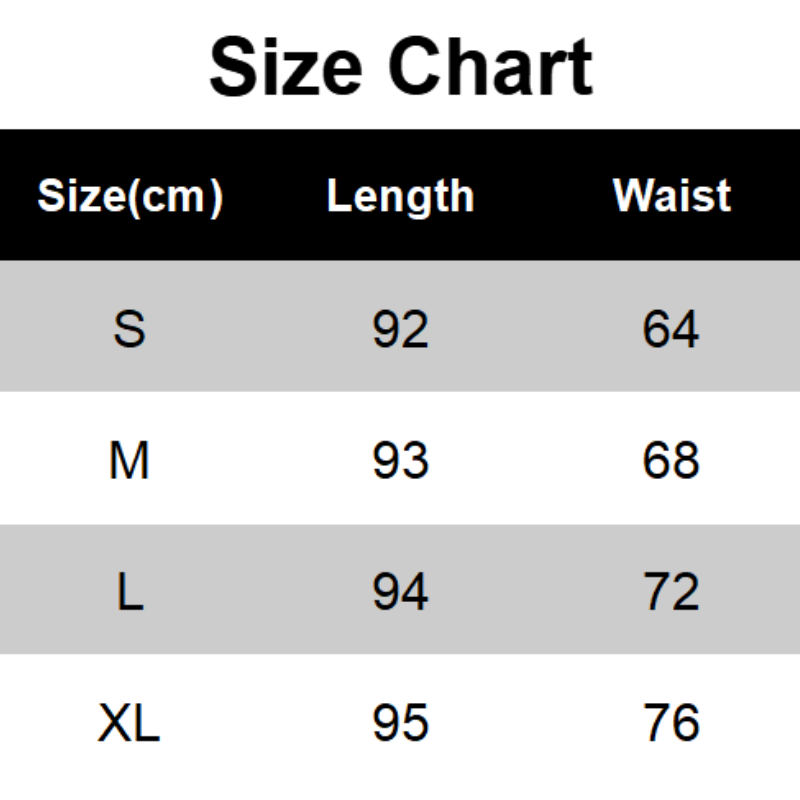
Task: Select the Length column header
Action: point(400,196)
